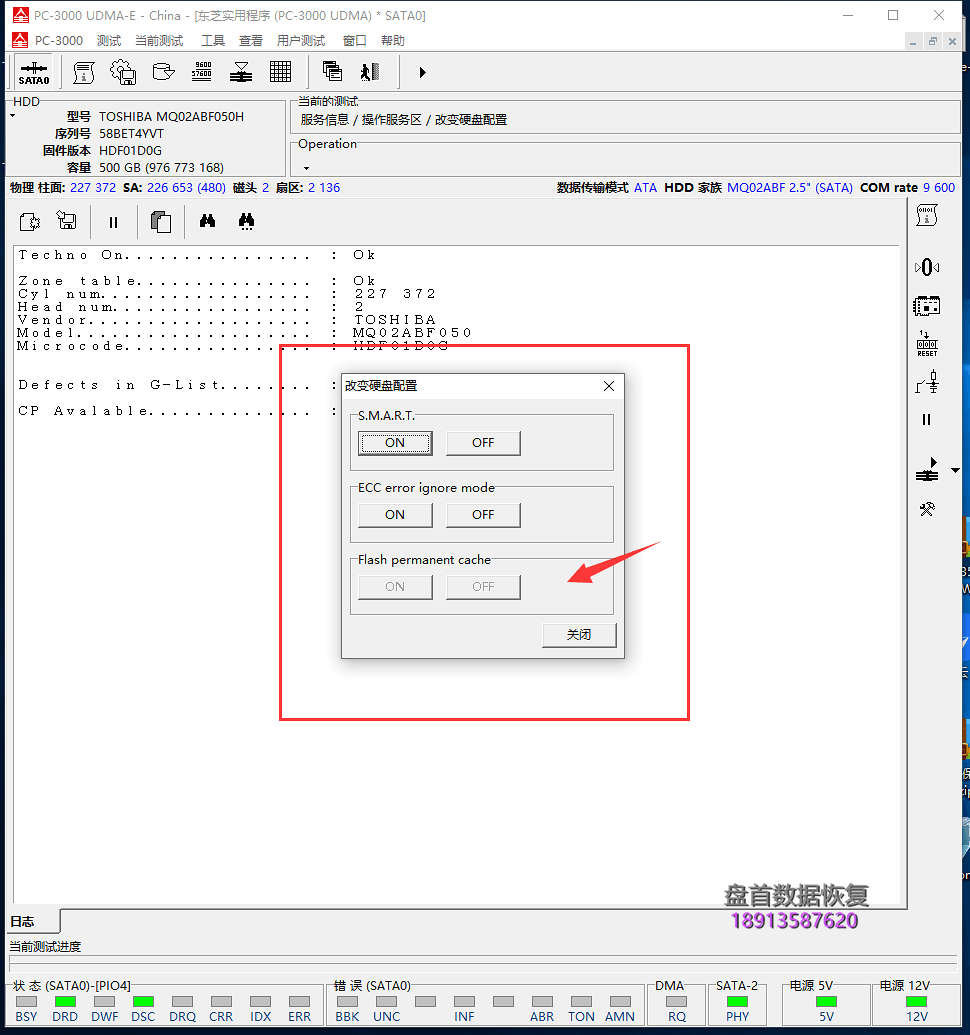Image resolution: width=970 pixels, height=1035 pixels.
Task: Turn S.M.A.R.T. ON
Action: [x=395, y=443]
